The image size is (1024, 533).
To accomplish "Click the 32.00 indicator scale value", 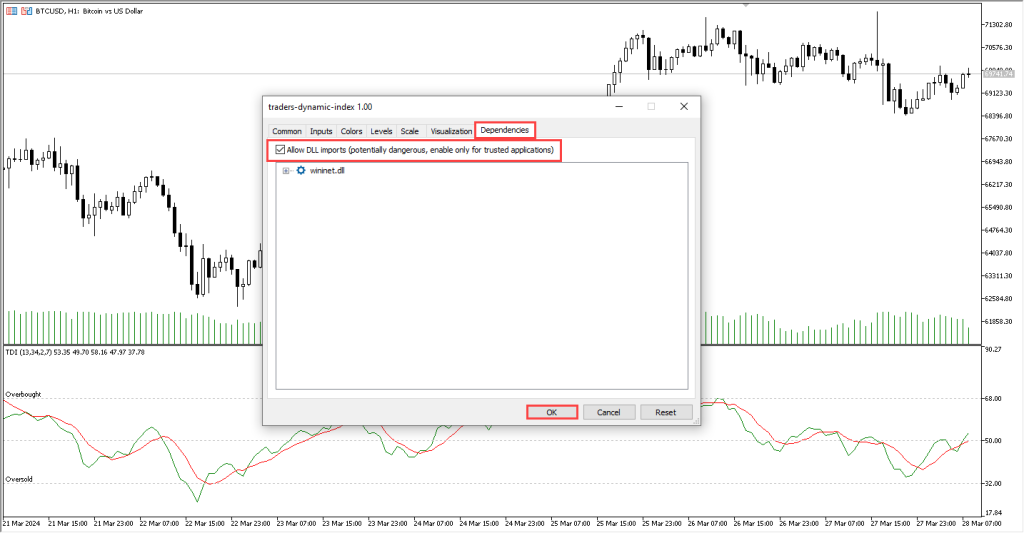I will 993,483.
